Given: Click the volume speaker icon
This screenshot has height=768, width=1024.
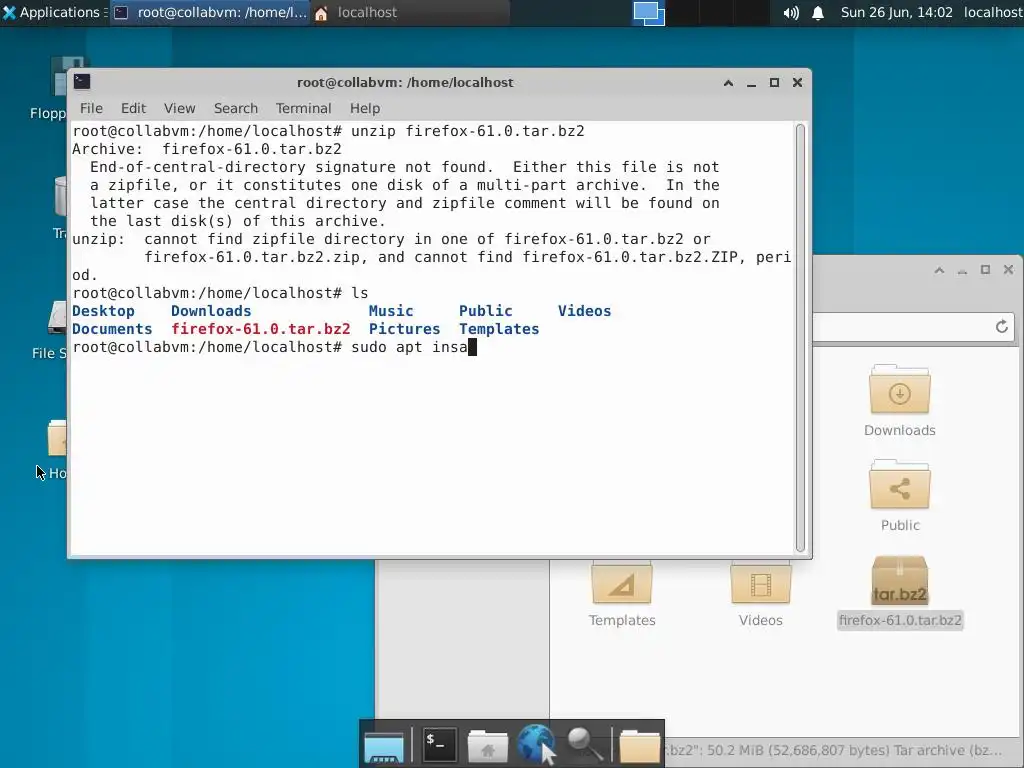Looking at the screenshot, I should [x=791, y=12].
